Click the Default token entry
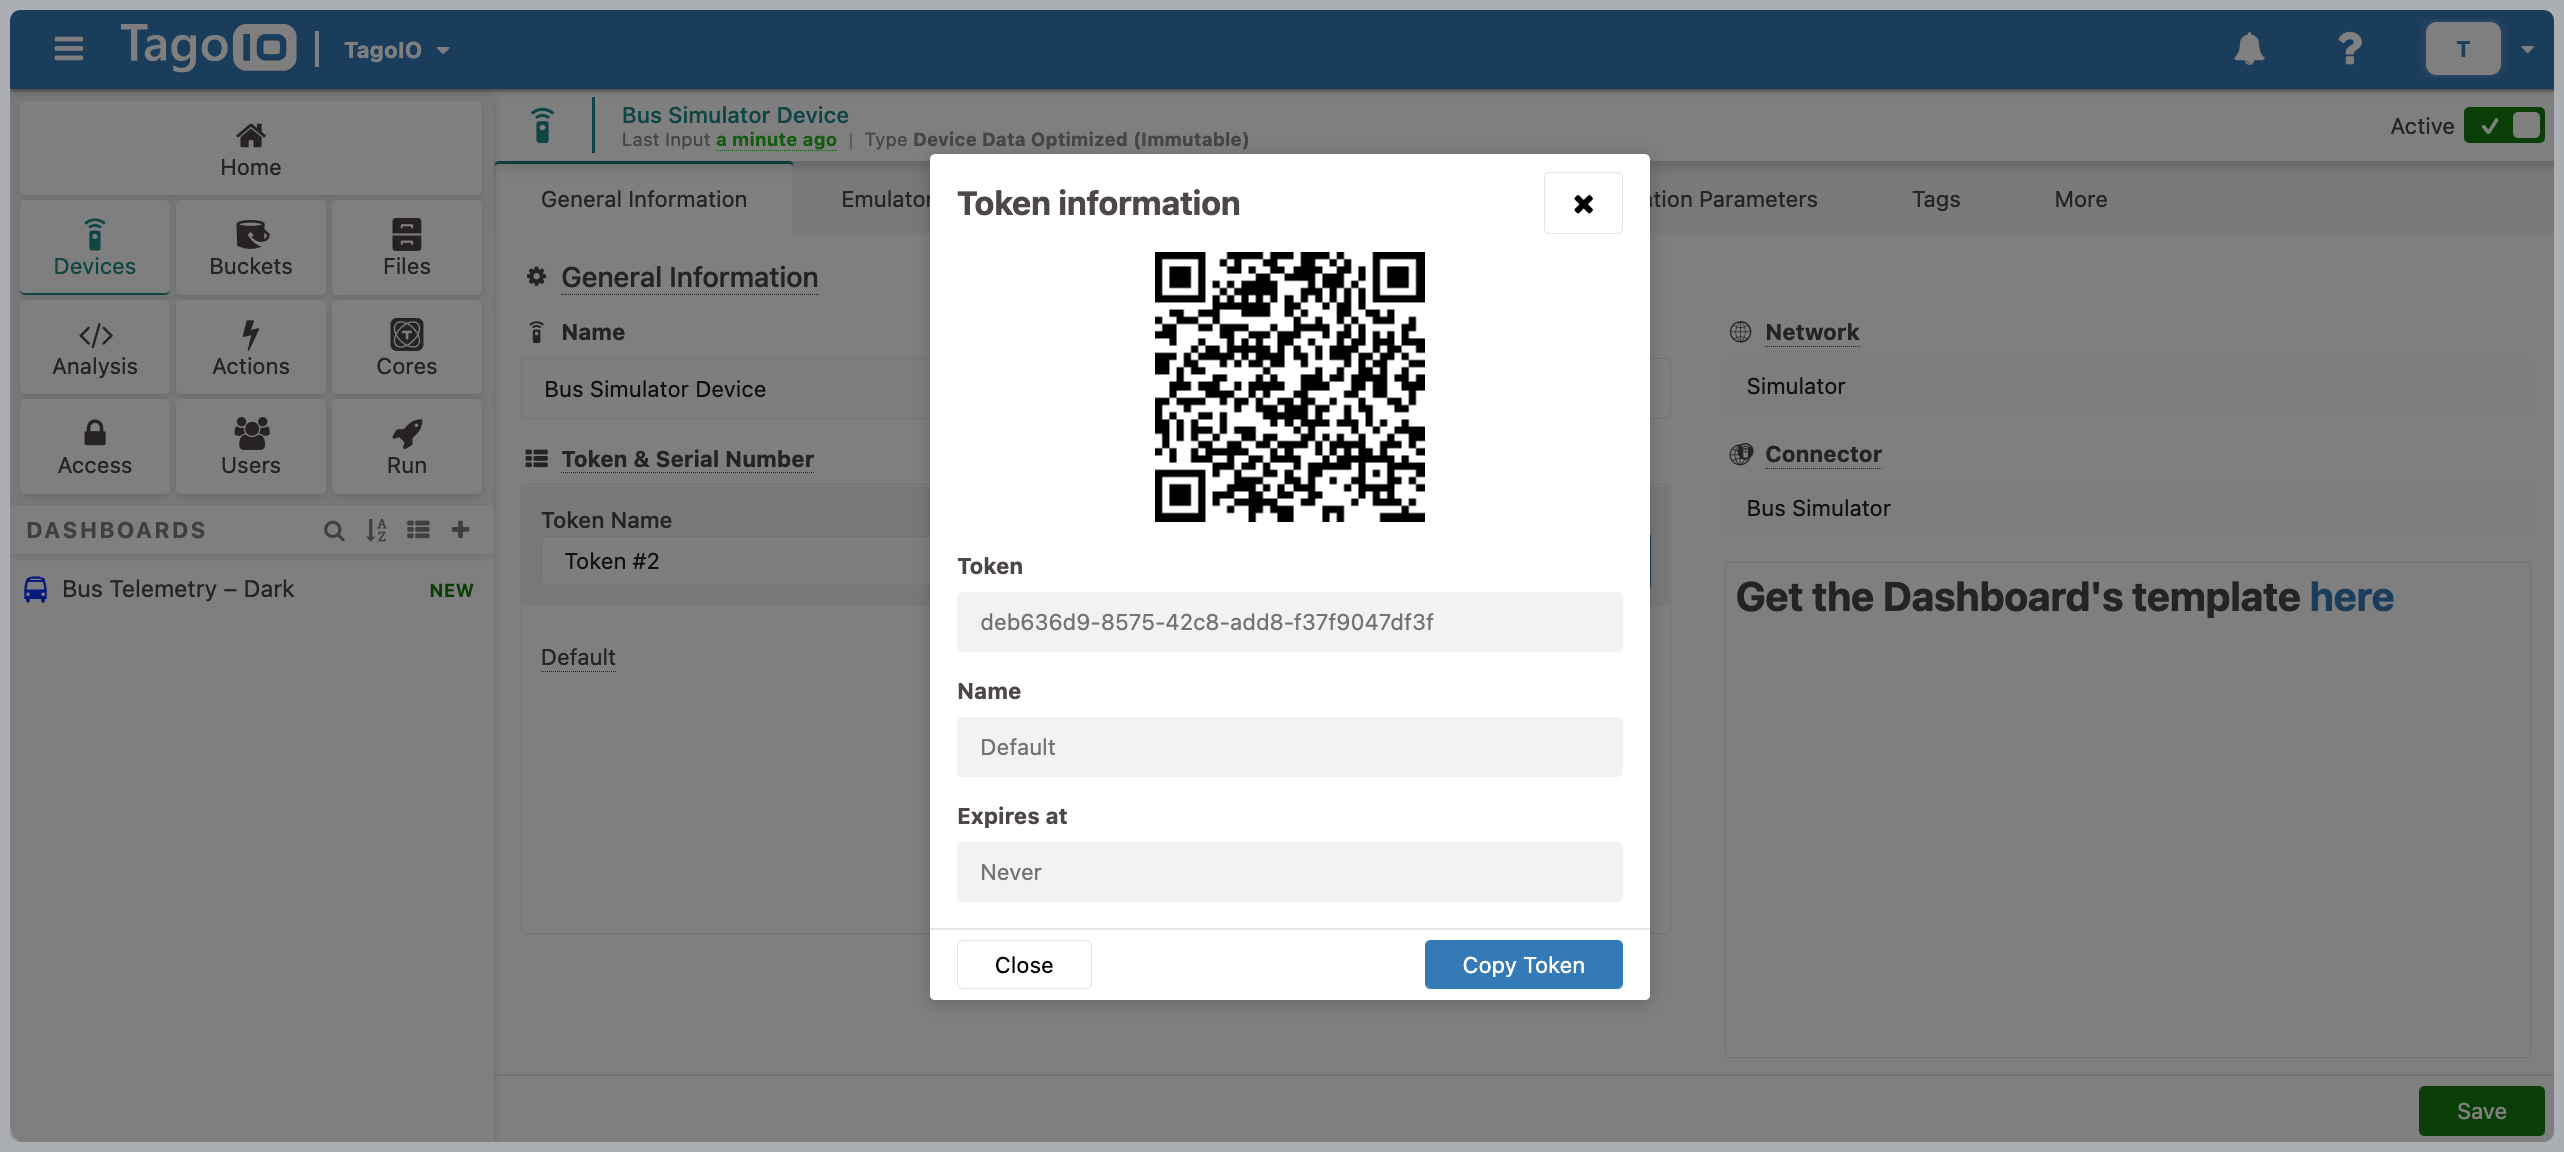Image resolution: width=2564 pixels, height=1152 pixels. click(578, 657)
